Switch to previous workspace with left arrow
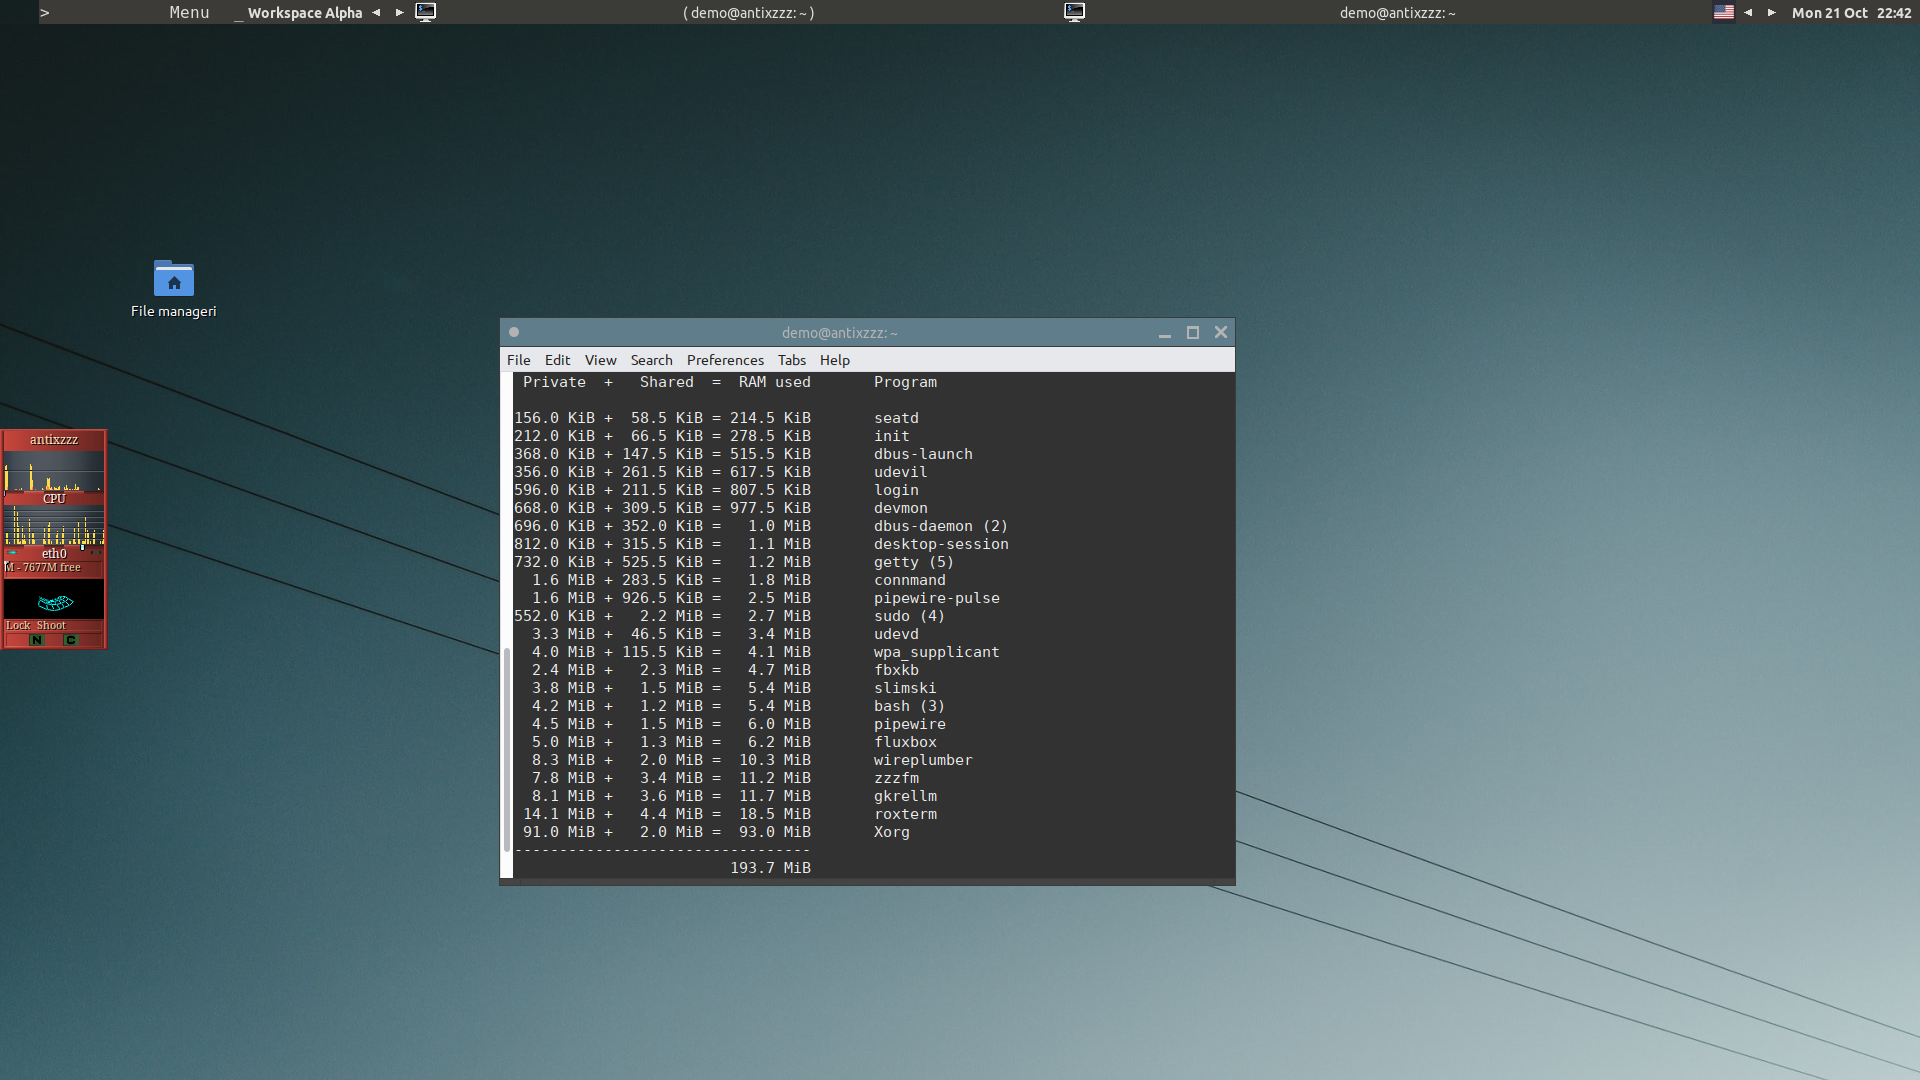The width and height of the screenshot is (1920, 1080). tap(376, 12)
